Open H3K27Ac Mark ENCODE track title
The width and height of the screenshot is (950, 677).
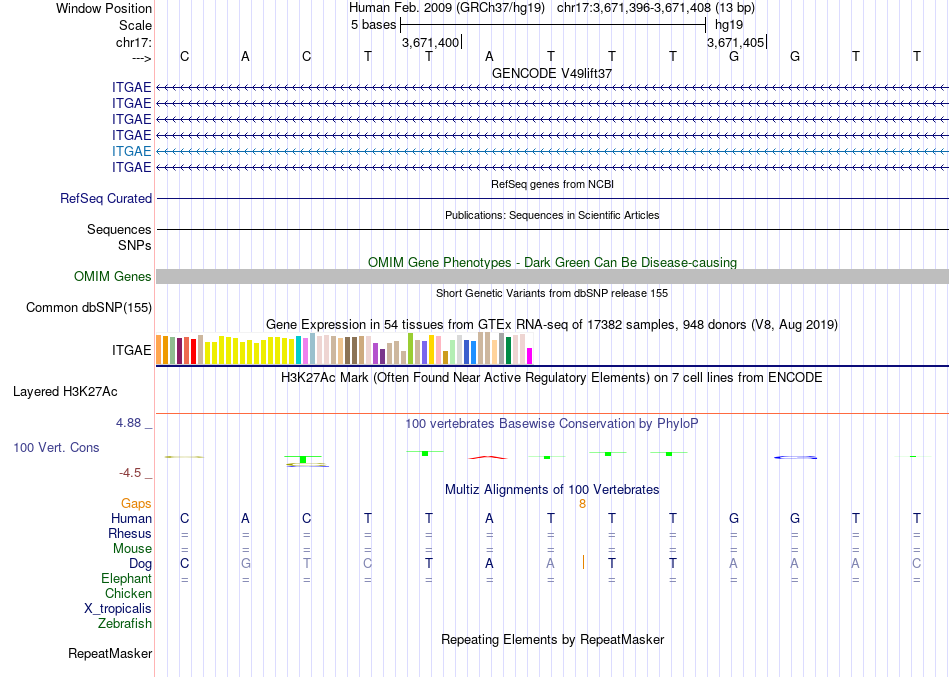click(x=552, y=378)
